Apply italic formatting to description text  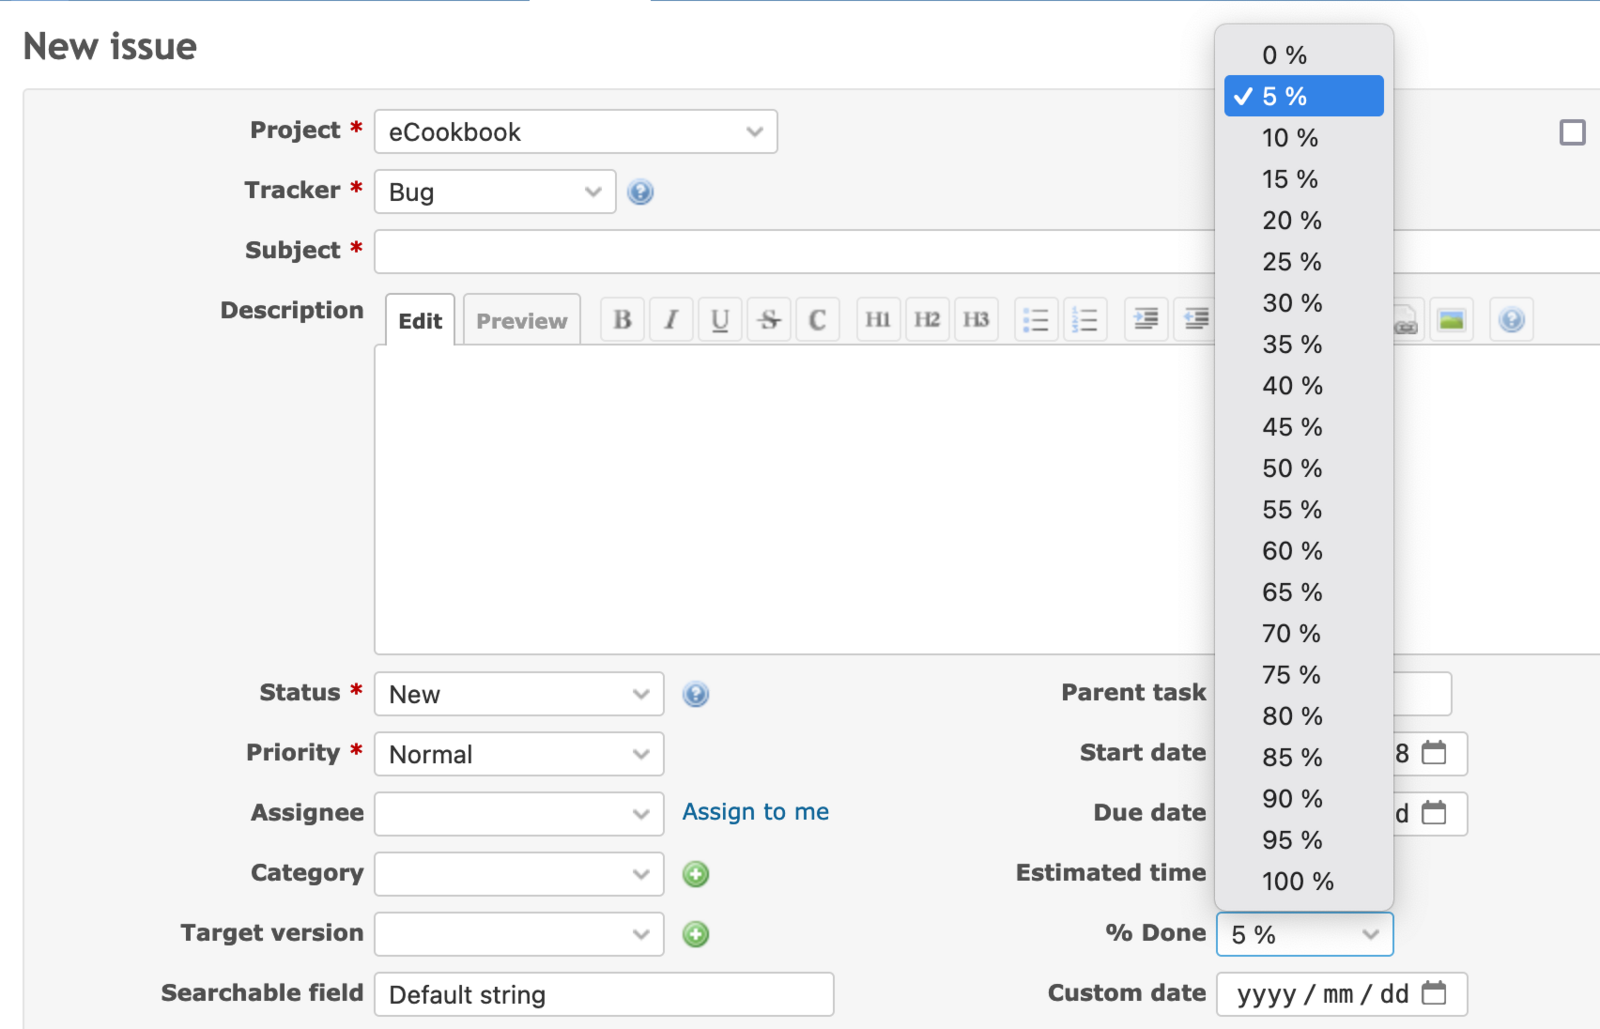670,319
